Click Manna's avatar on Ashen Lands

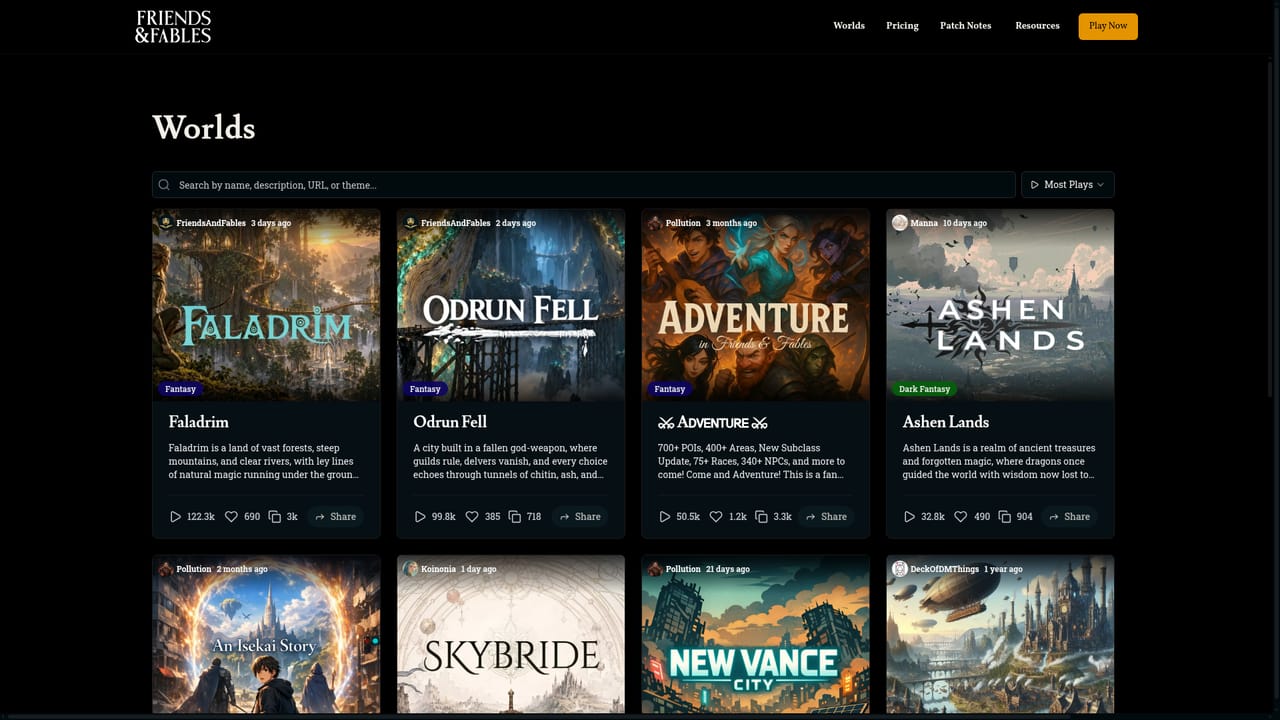pos(900,223)
